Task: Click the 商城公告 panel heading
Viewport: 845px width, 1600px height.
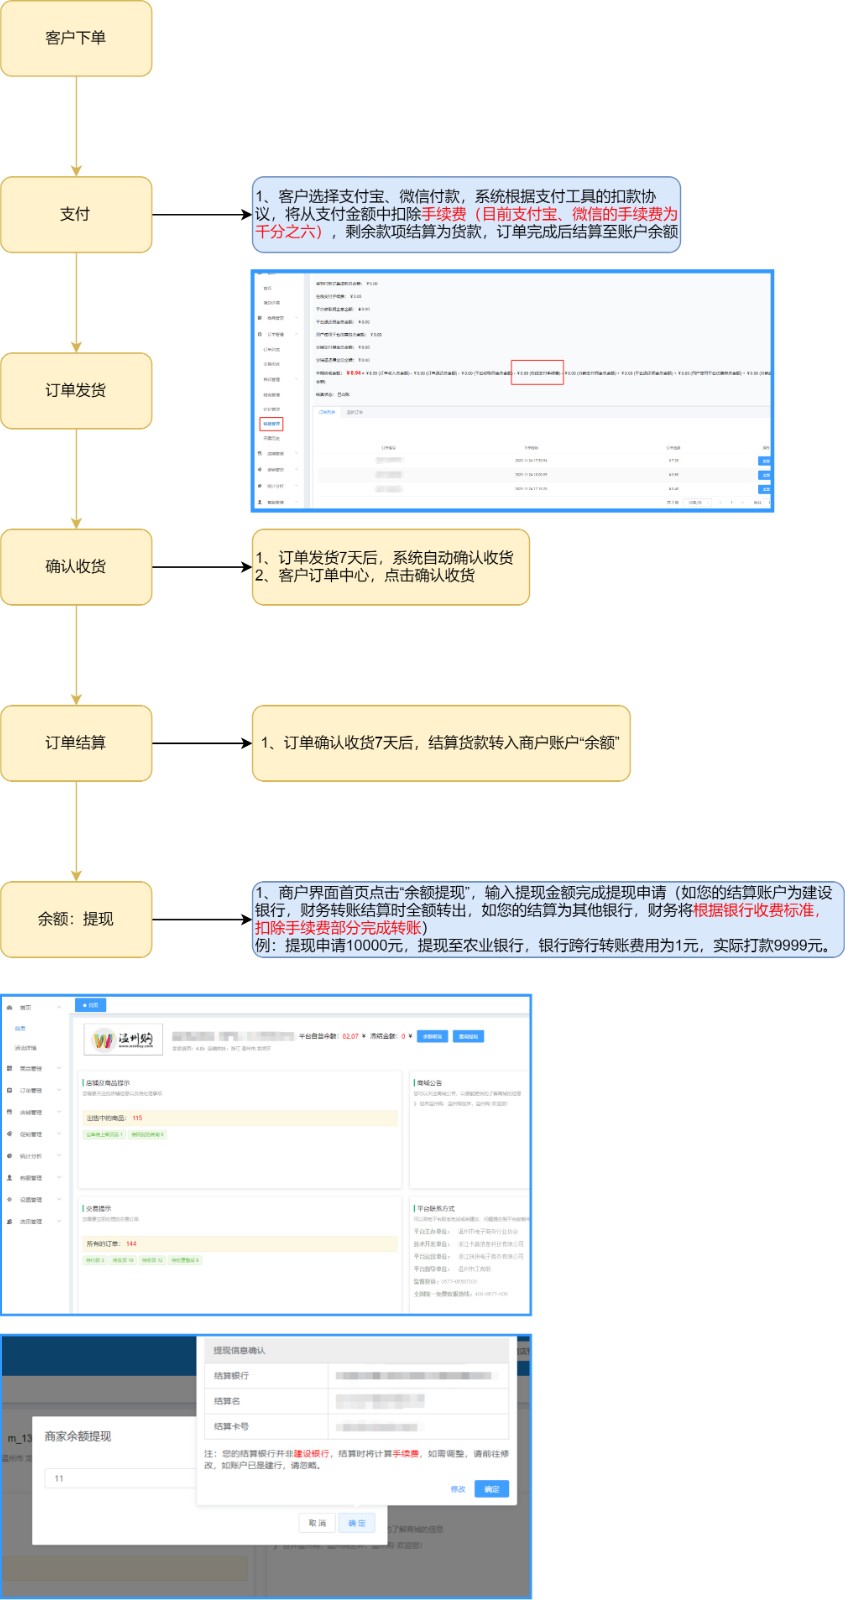Action: [x=429, y=1083]
